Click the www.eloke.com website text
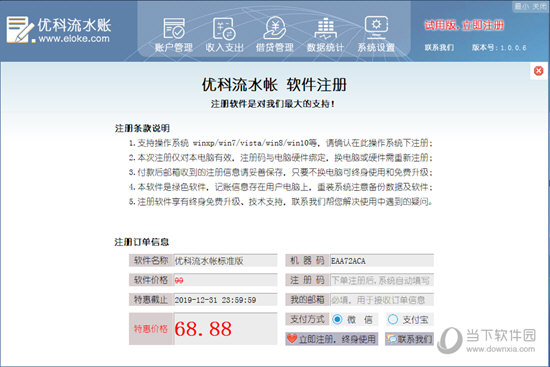This screenshot has width=550, height=367. 74,38
